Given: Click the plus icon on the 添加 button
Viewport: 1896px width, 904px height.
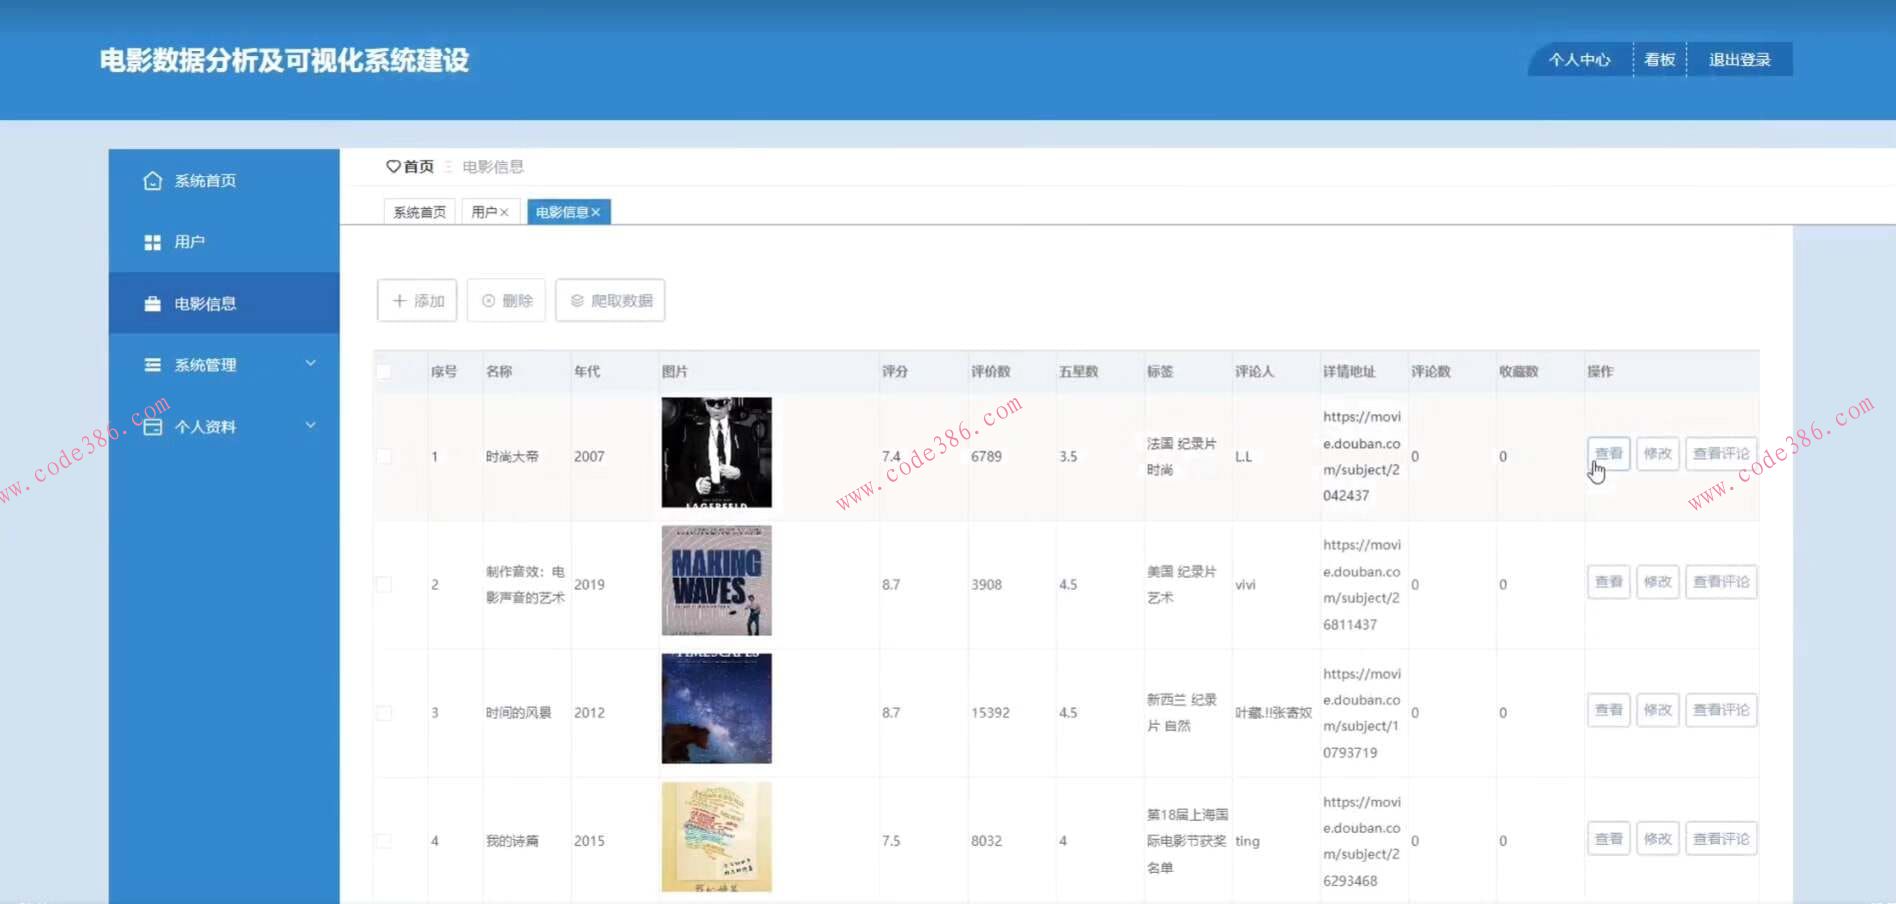Looking at the screenshot, I should point(398,300).
